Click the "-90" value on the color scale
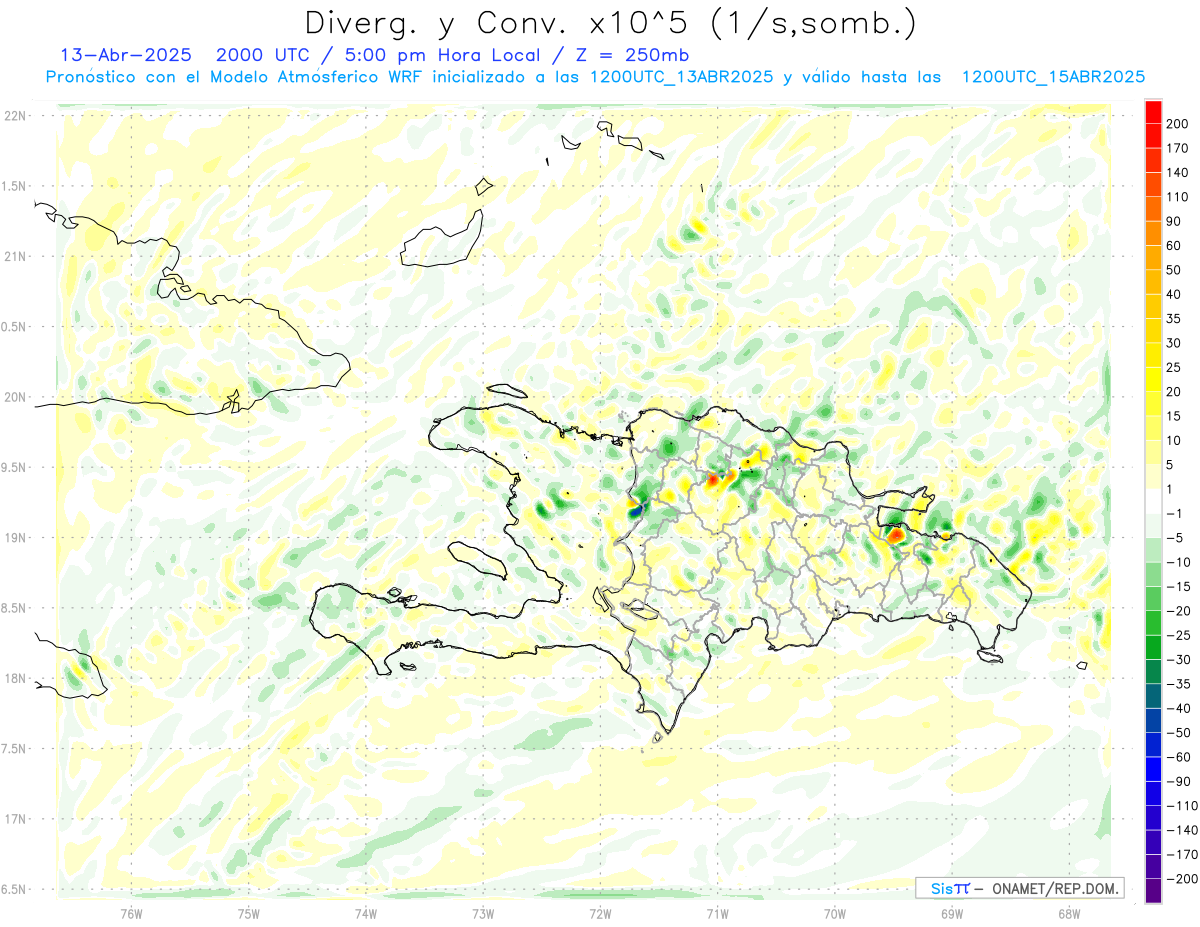This screenshot has height=927, width=1200. 1179,781
